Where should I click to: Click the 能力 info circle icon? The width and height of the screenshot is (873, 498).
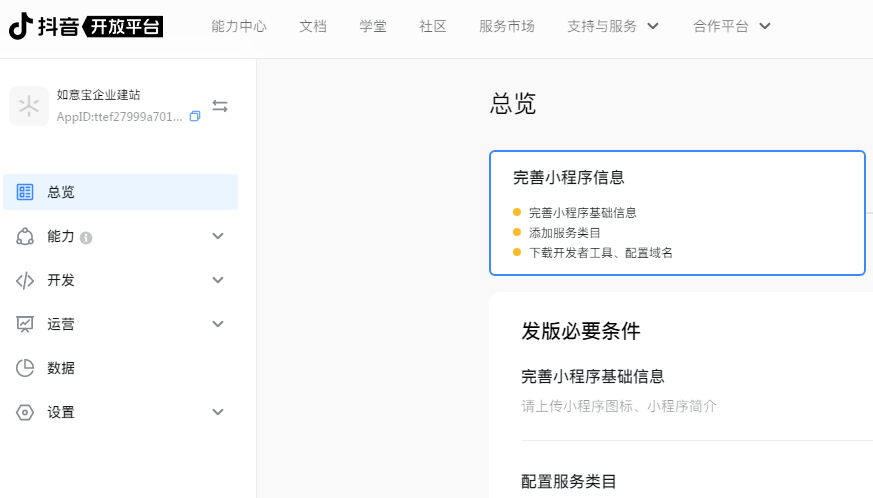coord(86,238)
